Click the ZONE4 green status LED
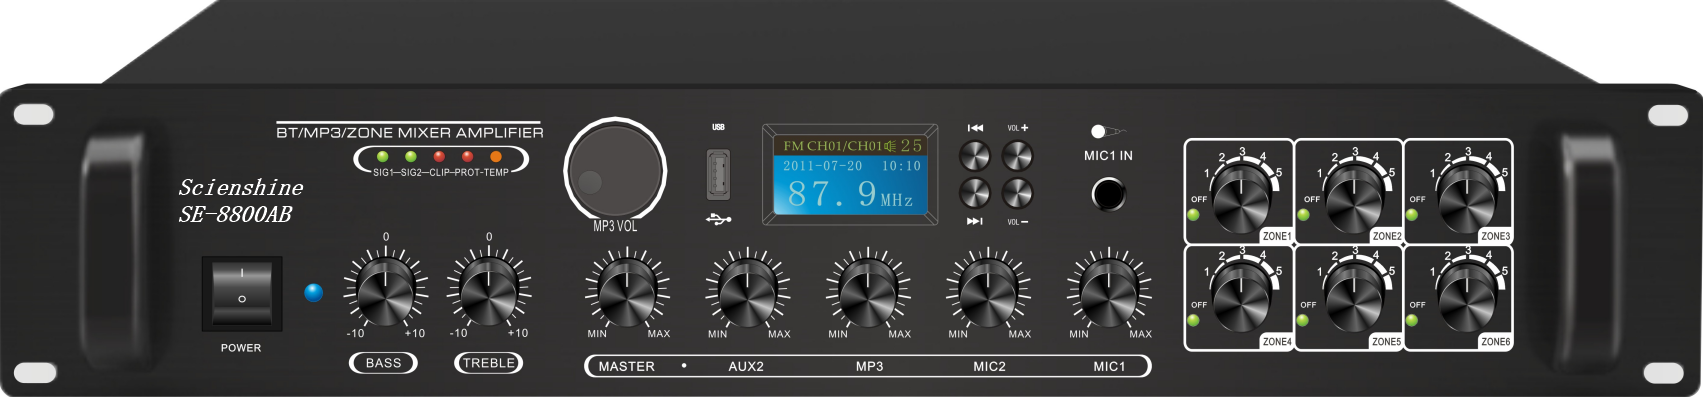Image resolution: width=1703 pixels, height=397 pixels. pos(1194,320)
